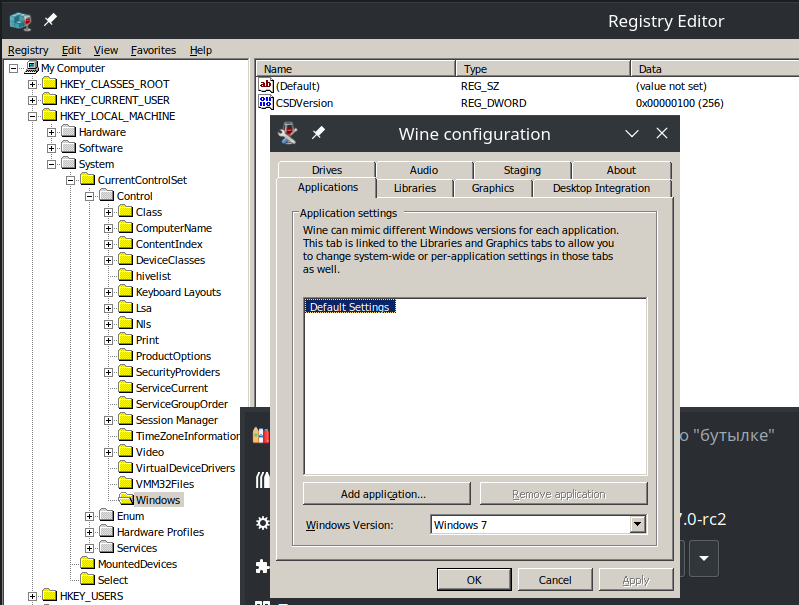Collapse the System key node
The height and width of the screenshot is (605, 799).
[51, 164]
